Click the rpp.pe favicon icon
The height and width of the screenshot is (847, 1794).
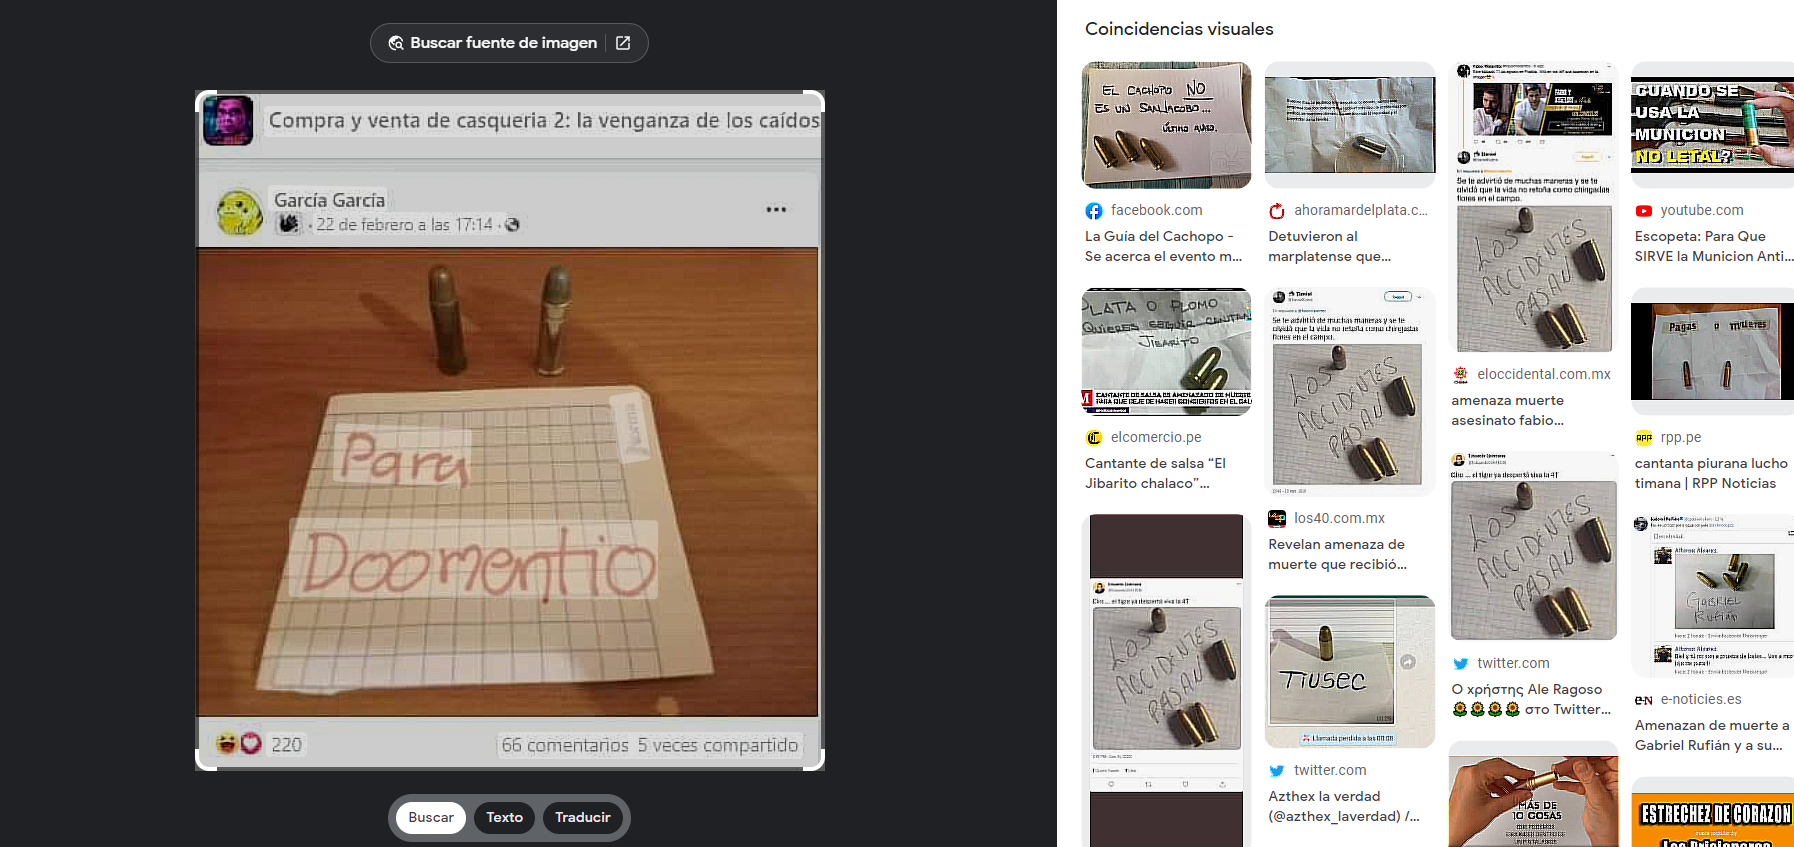click(x=1643, y=438)
